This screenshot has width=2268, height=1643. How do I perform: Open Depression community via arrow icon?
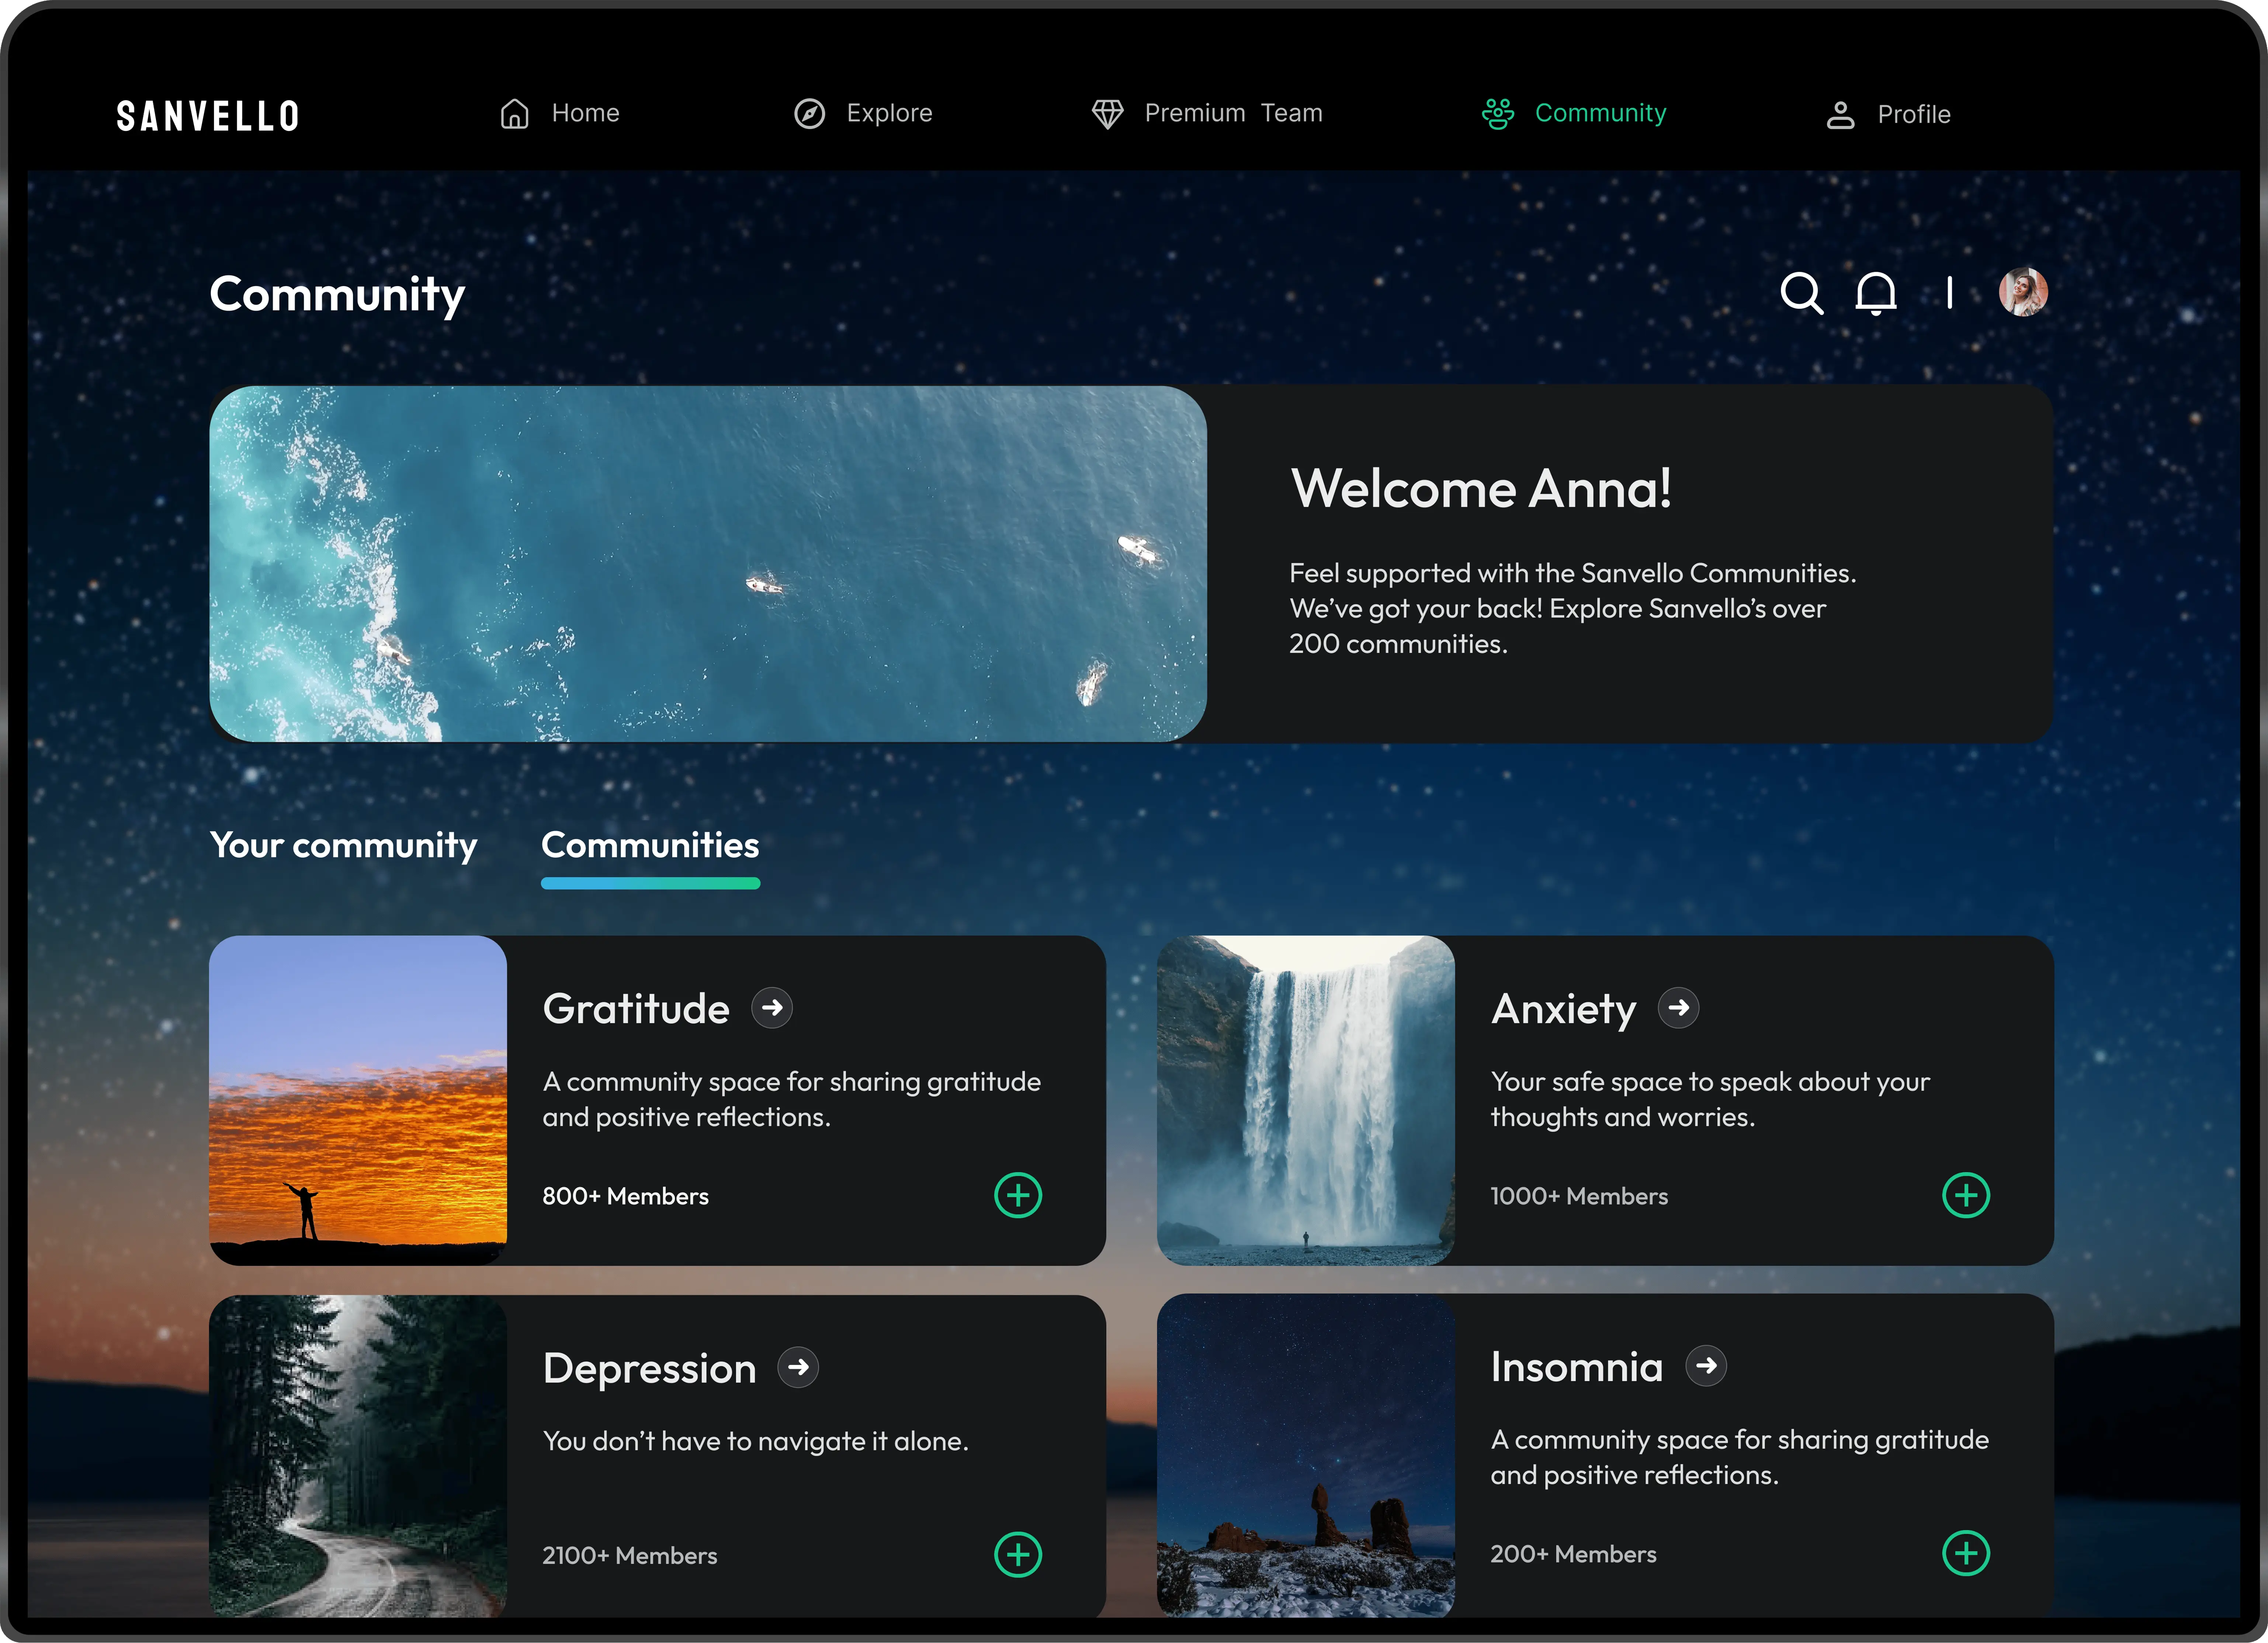coord(798,1367)
